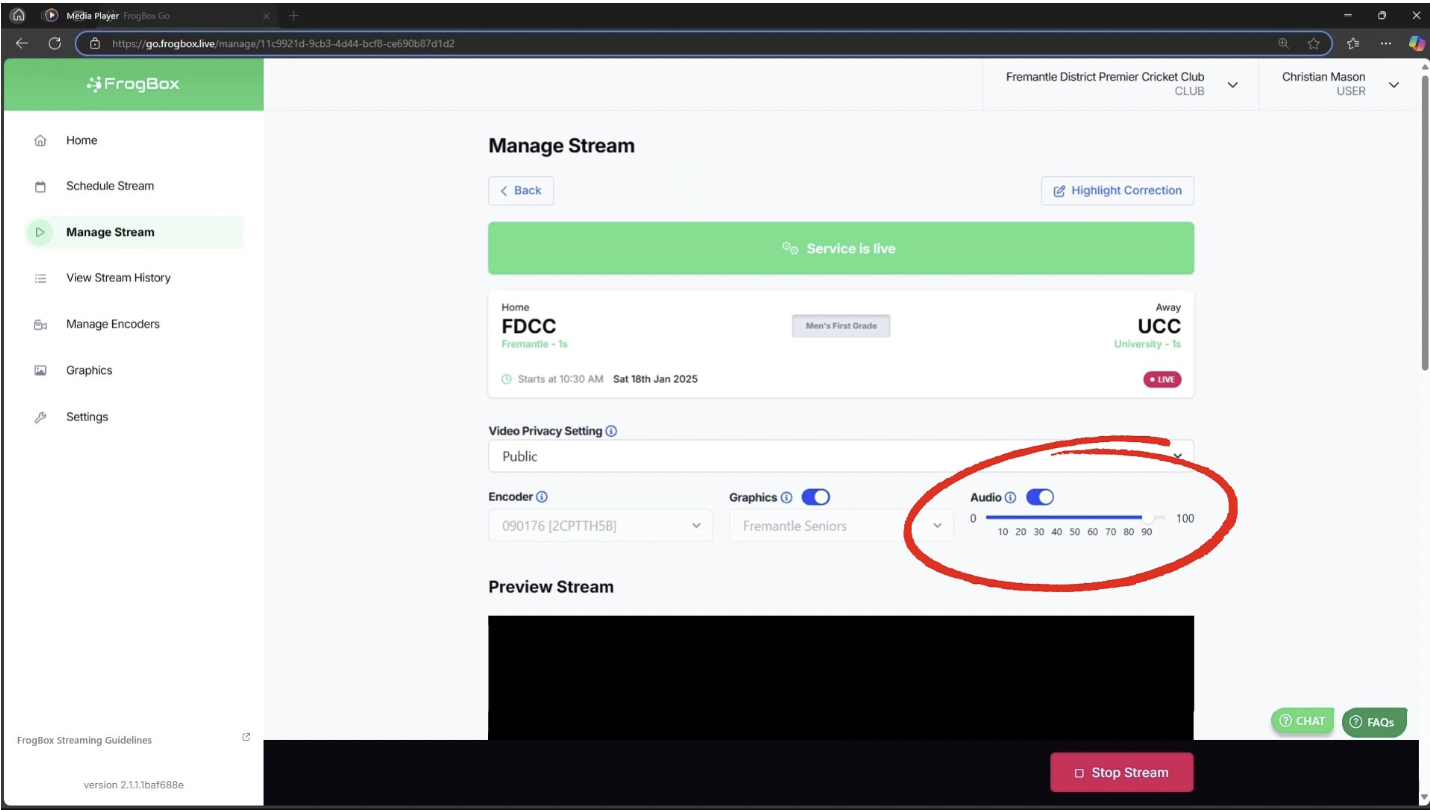The height and width of the screenshot is (810, 1430).
Task: Click the green text Fremantle - 1s
Action: point(535,345)
